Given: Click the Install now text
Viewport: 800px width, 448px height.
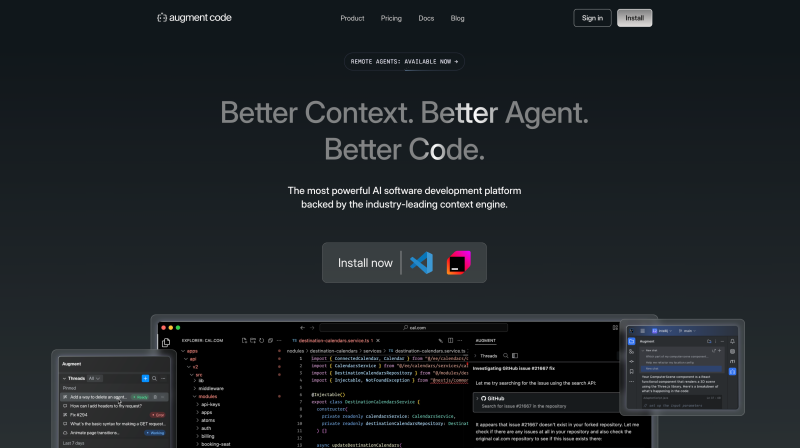Looking at the screenshot, I should 365,263.
